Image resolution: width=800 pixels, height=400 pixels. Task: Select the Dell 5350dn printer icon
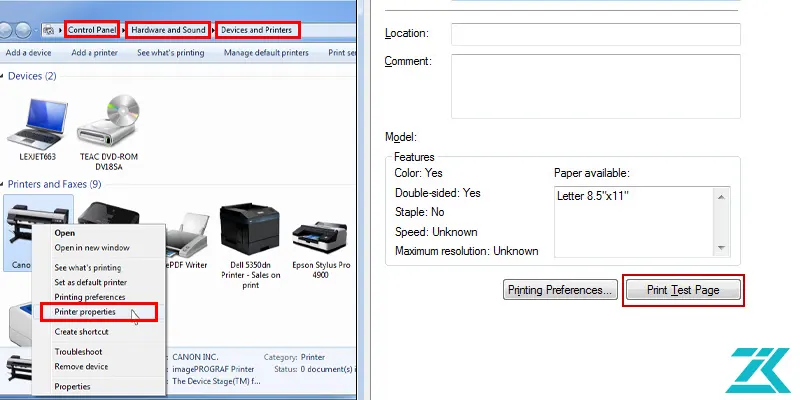tap(250, 230)
